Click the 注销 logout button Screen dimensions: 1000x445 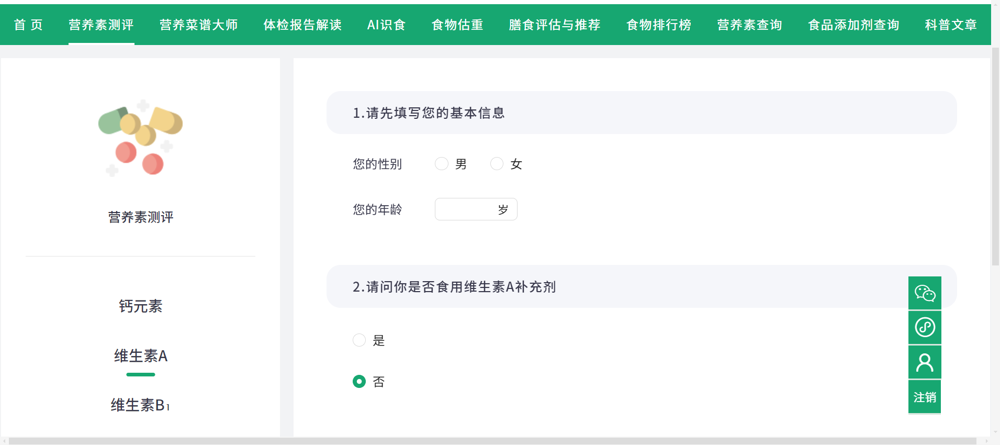tap(924, 397)
